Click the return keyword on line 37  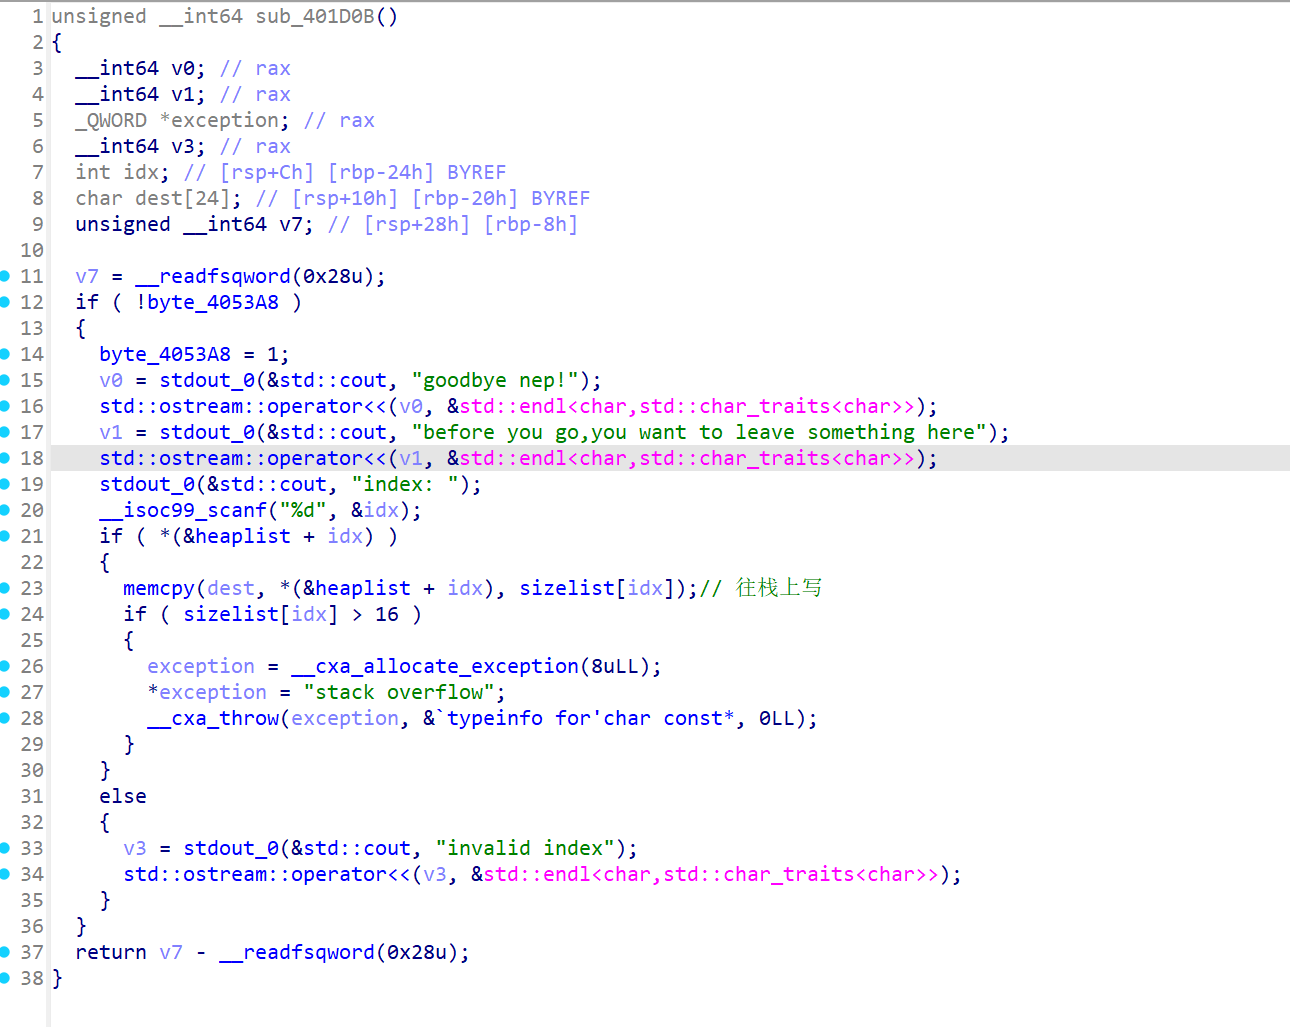coord(111,952)
